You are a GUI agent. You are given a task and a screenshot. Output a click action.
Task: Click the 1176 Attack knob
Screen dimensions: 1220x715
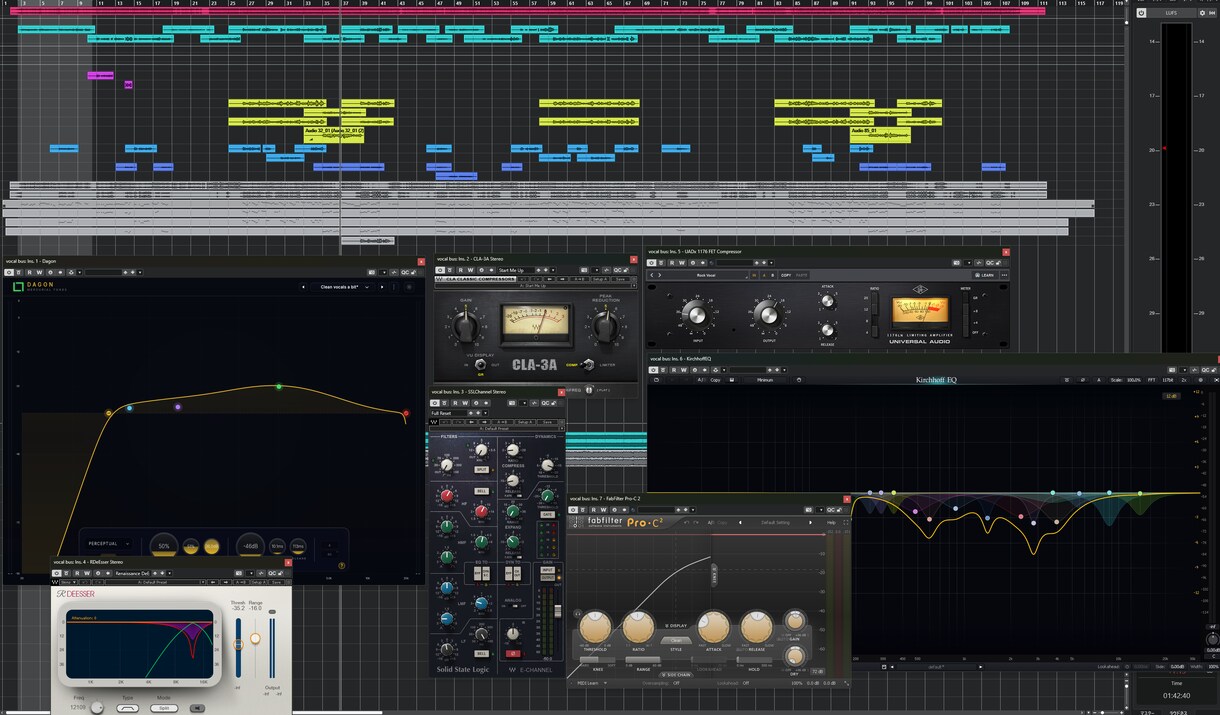tap(827, 301)
